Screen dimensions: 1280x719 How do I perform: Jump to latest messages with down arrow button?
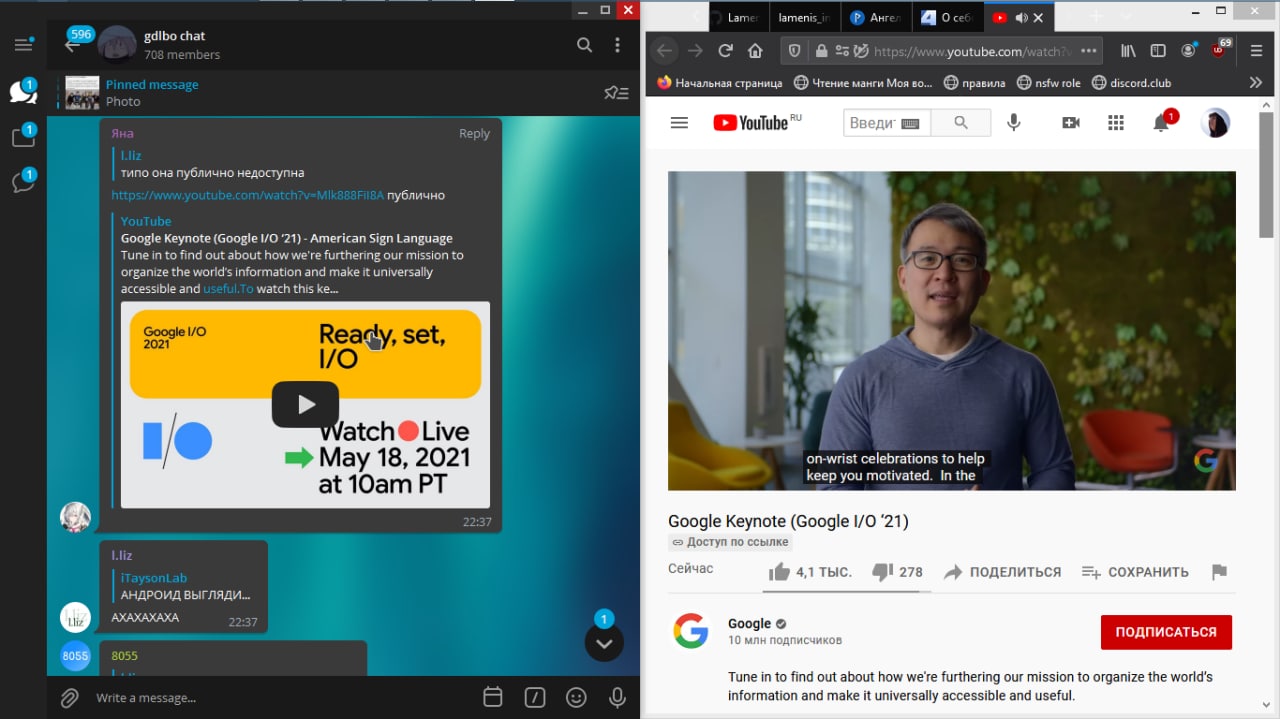click(604, 643)
